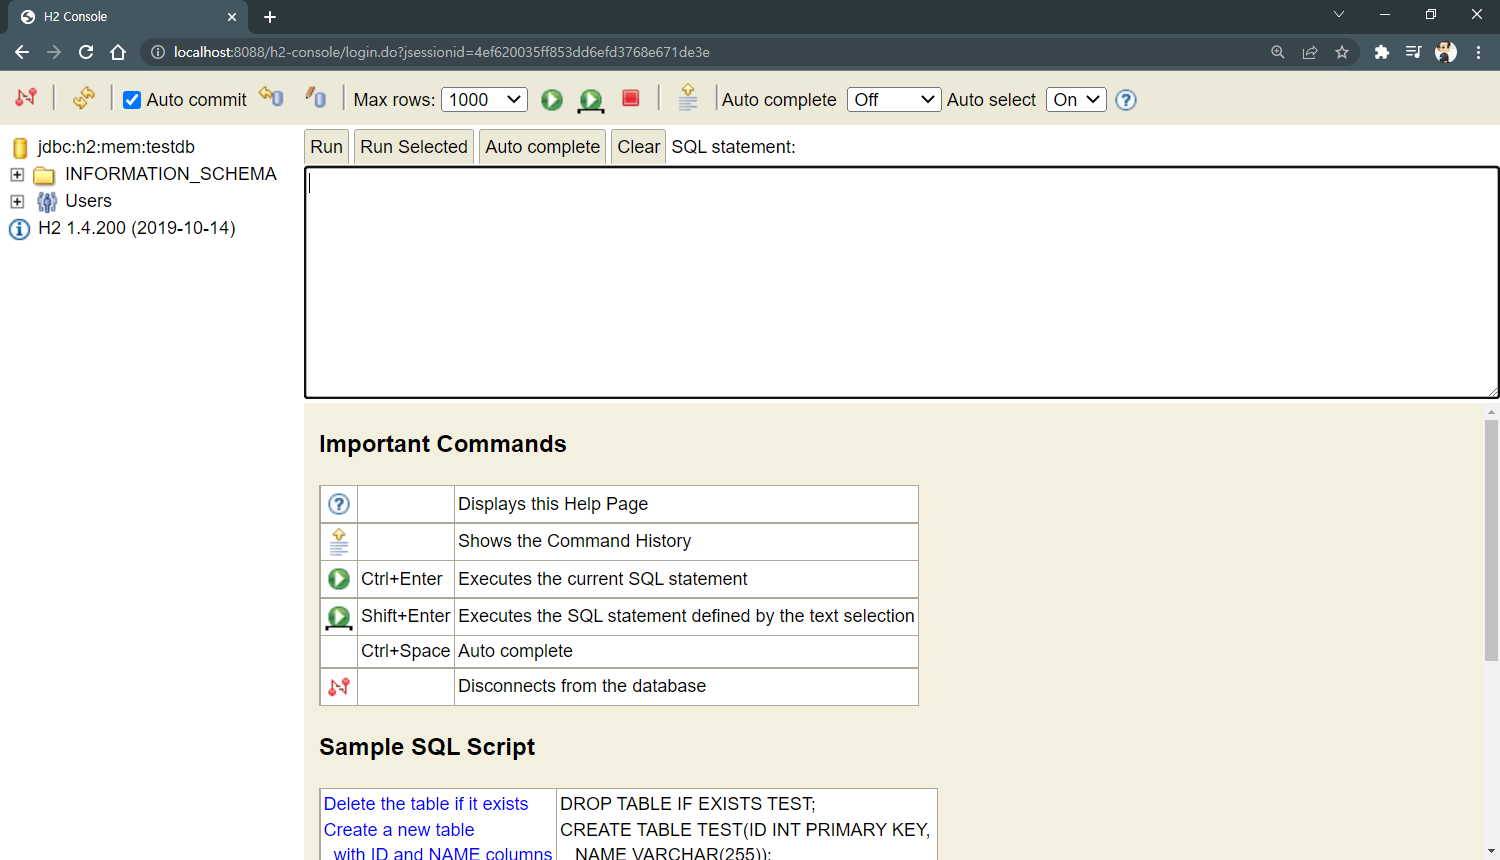Open the browser three-dot menu

point(1478,52)
